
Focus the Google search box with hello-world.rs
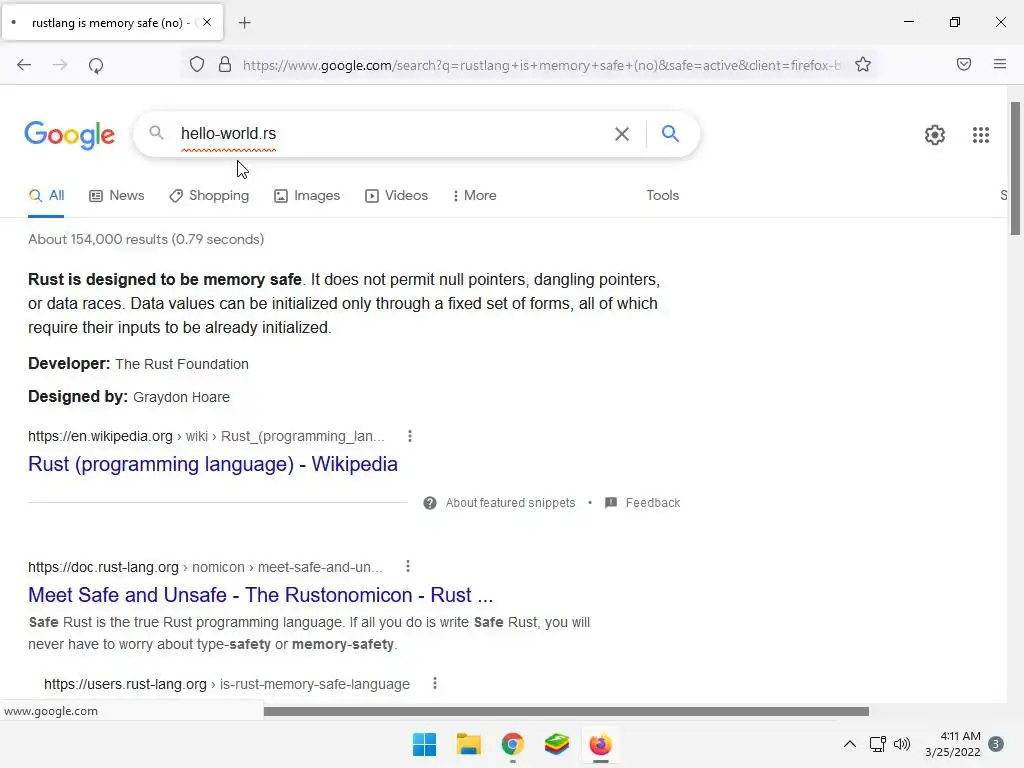point(392,134)
